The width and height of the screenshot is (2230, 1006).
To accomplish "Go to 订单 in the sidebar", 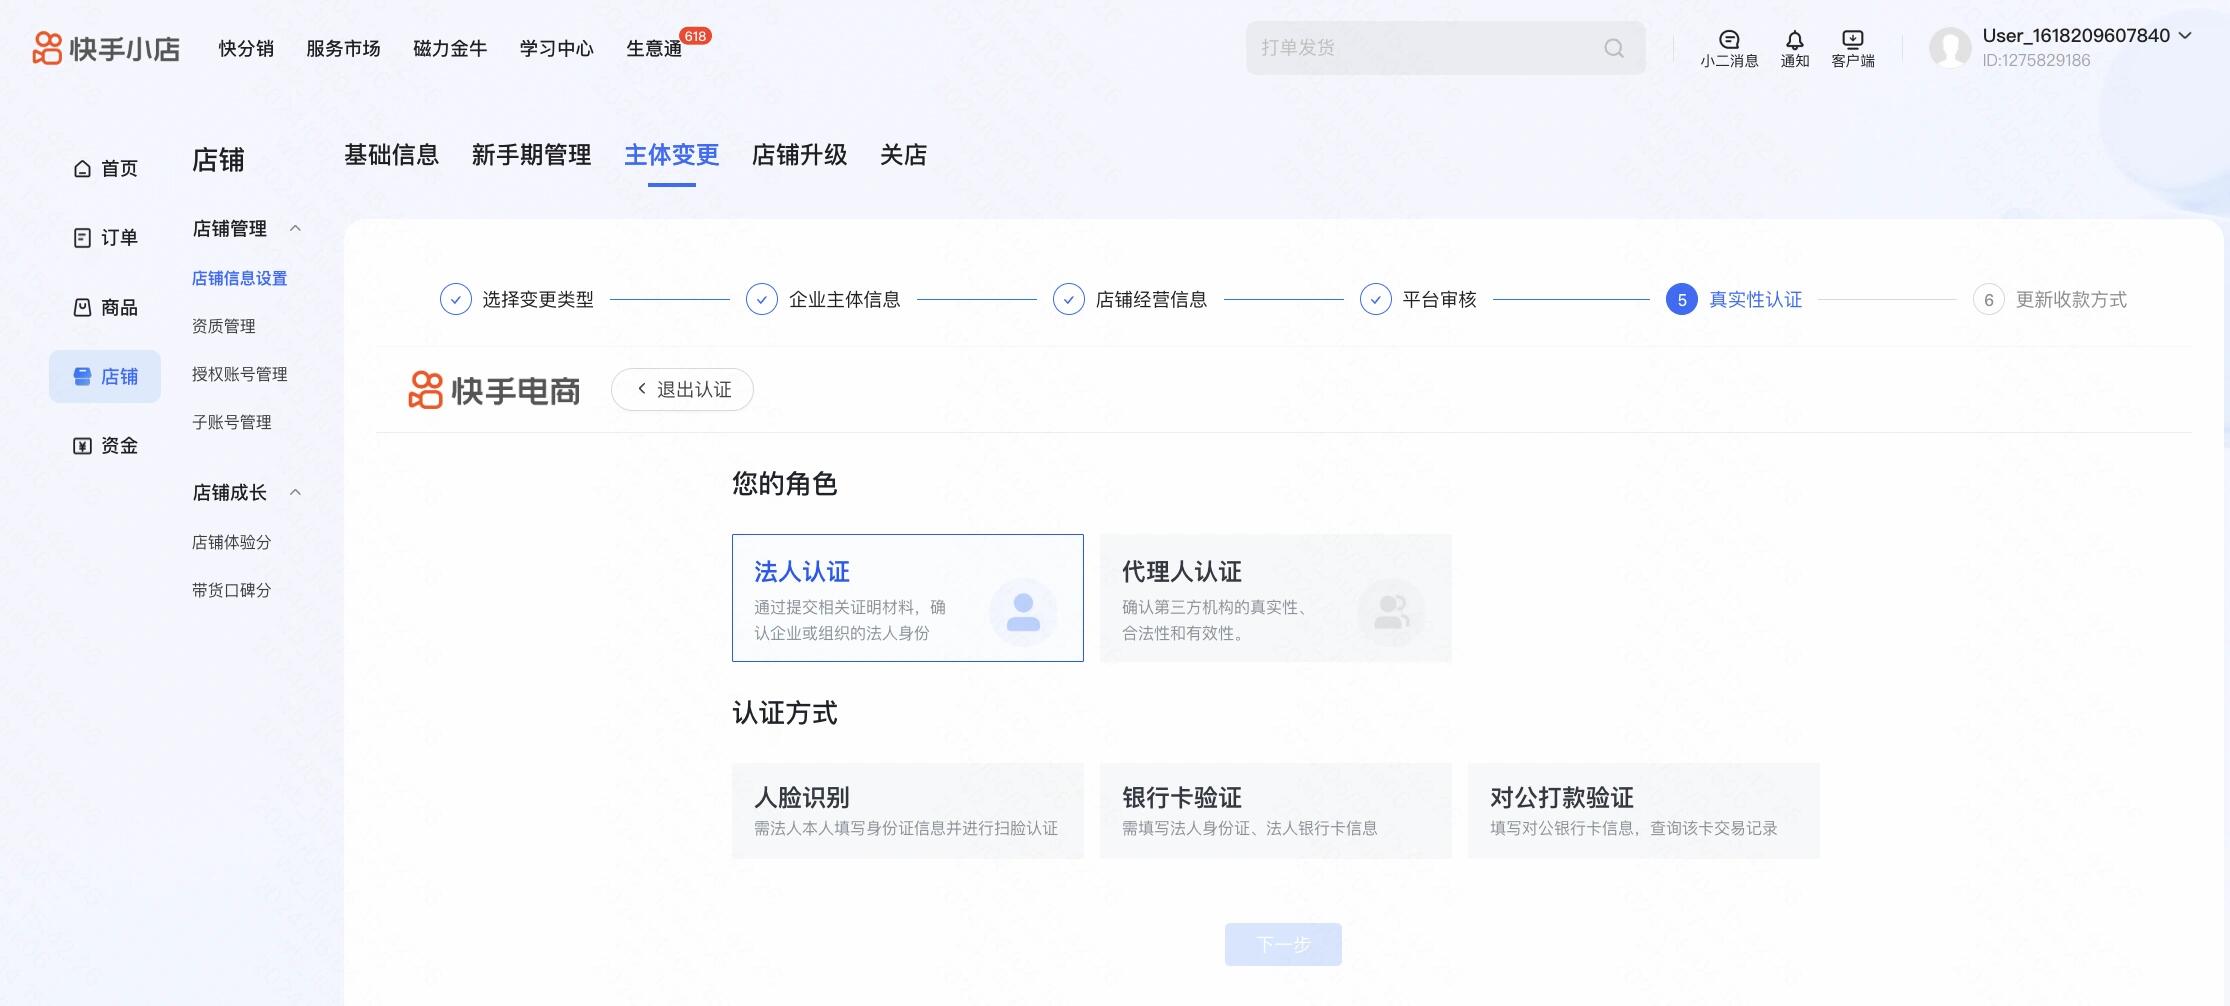I will (105, 237).
